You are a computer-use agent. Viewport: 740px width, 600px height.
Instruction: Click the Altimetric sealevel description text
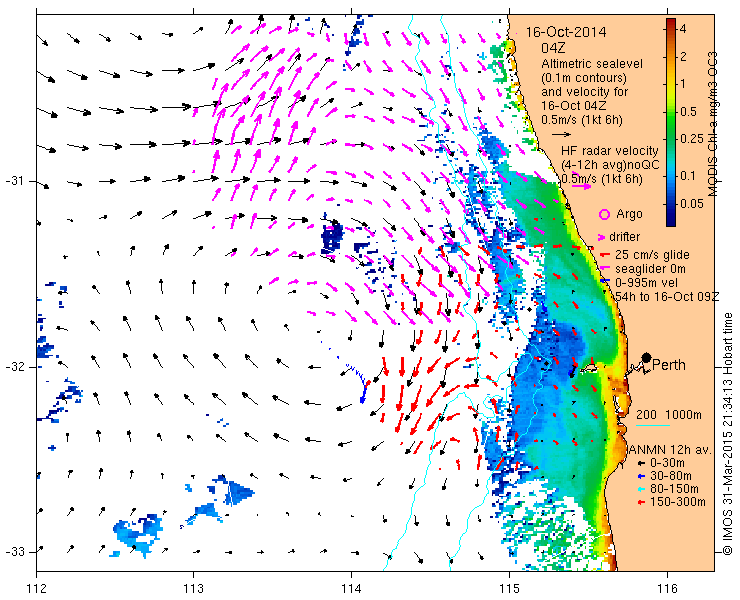[592, 64]
